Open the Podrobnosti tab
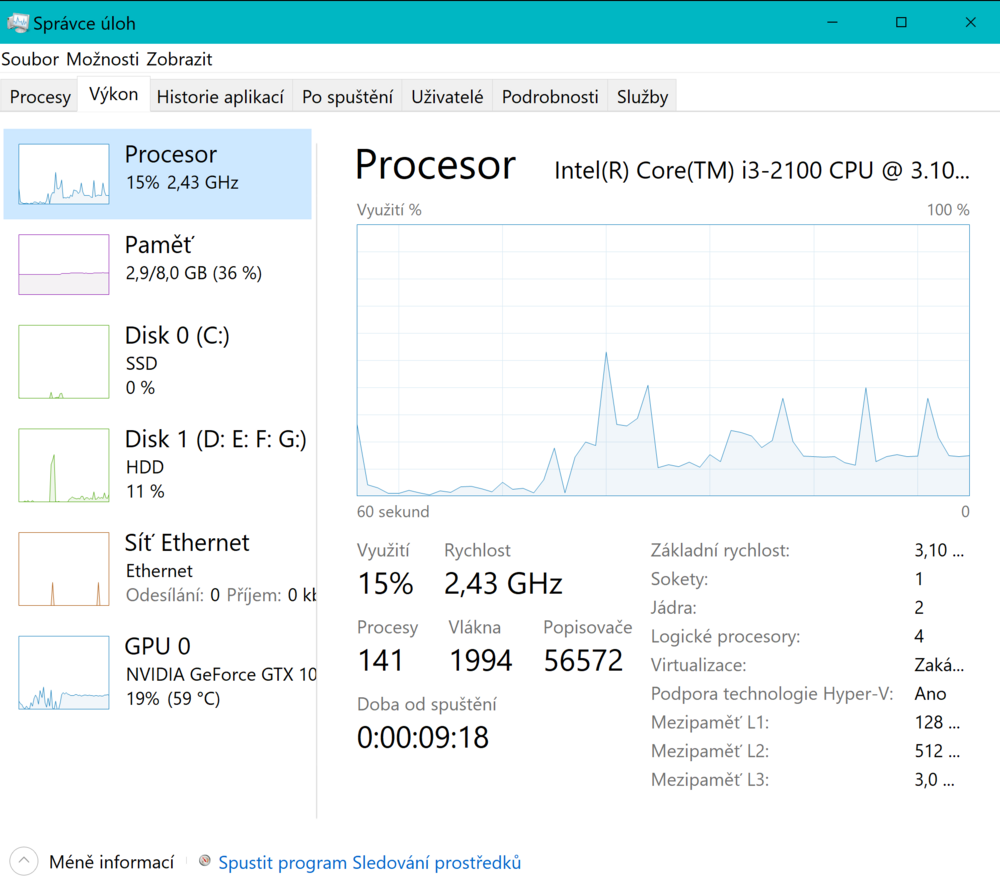 [550, 97]
